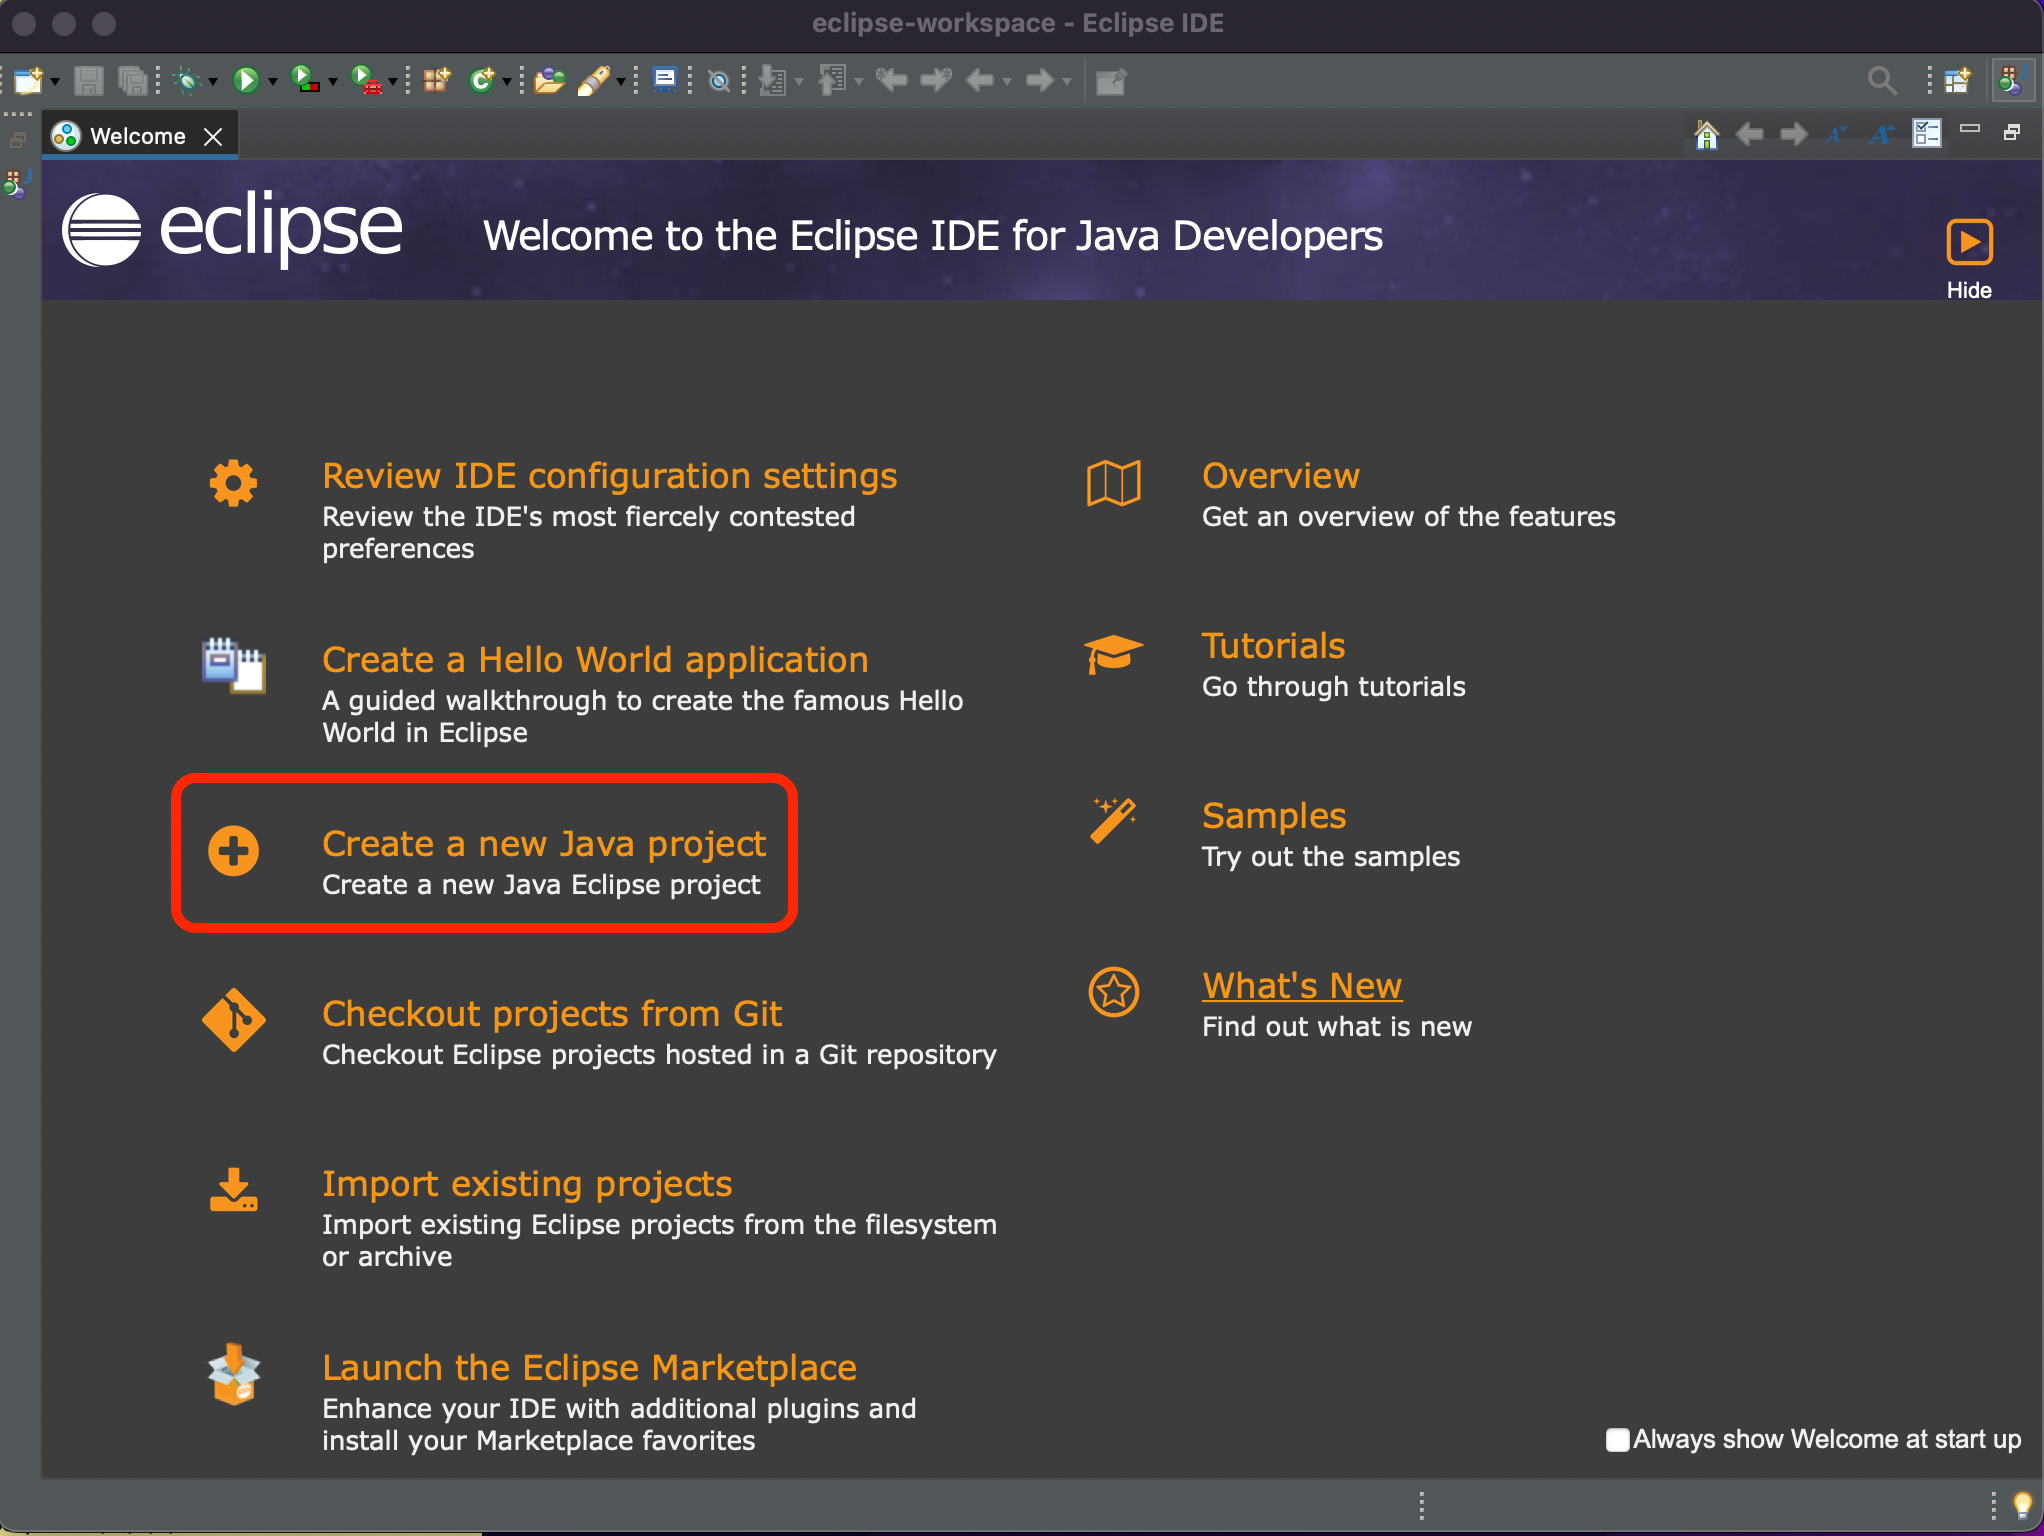2044x1536 pixels.
Task: Toggle the Java perspective button
Action: pos(2011,80)
